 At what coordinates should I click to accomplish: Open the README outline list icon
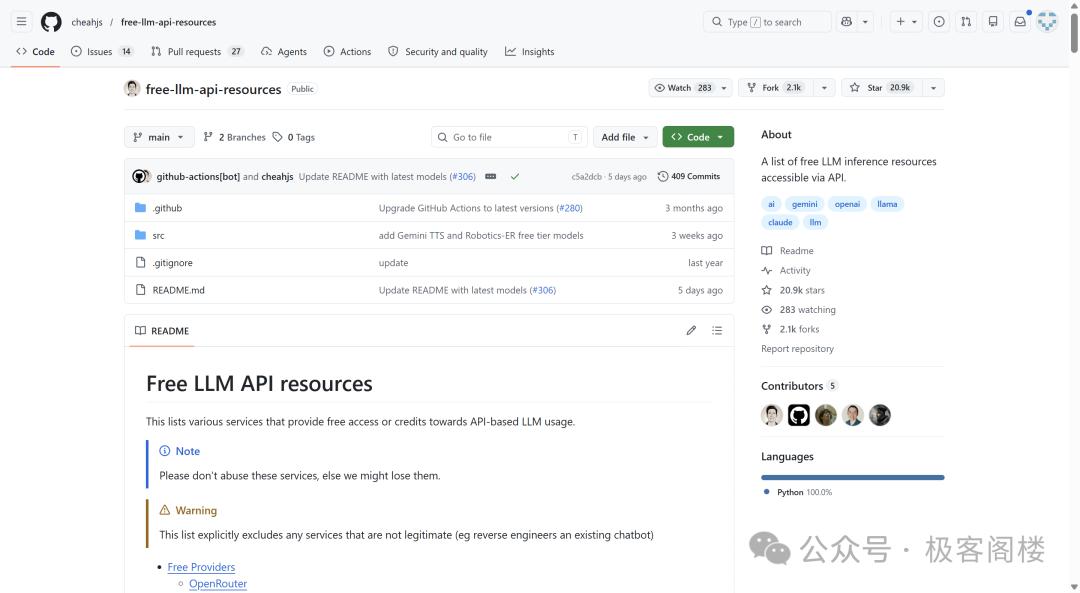717,331
